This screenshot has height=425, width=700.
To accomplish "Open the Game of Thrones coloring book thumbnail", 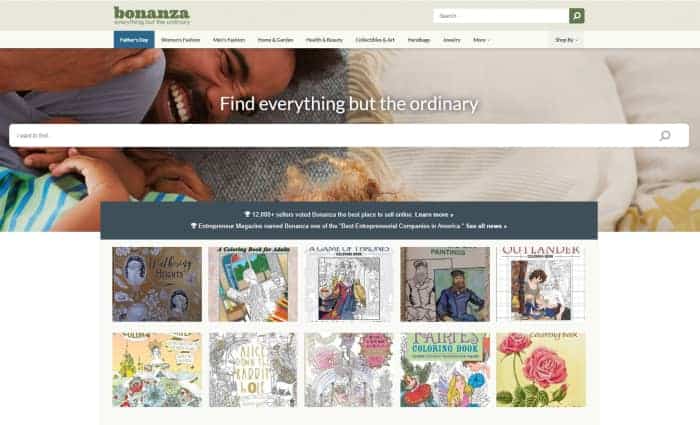I will (x=349, y=284).
